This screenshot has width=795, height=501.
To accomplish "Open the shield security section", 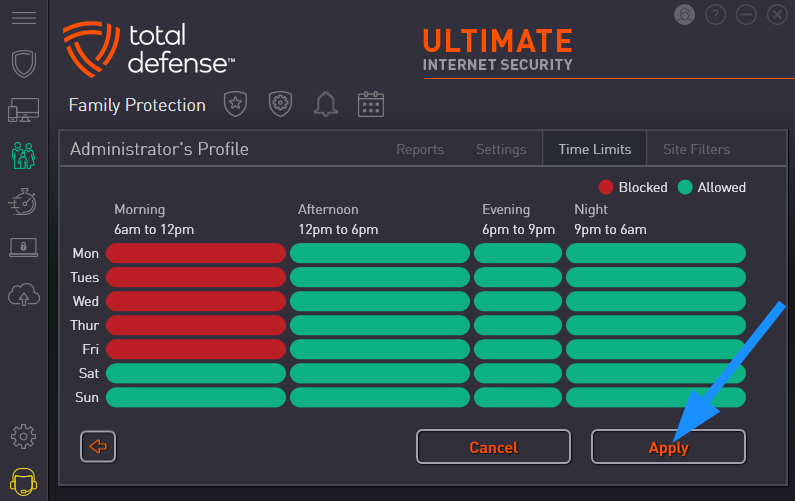I will (x=24, y=63).
